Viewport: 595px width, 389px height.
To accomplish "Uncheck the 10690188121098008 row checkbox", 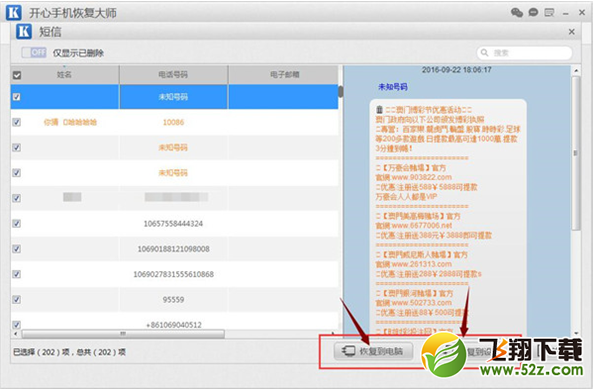I will pos(17,249).
